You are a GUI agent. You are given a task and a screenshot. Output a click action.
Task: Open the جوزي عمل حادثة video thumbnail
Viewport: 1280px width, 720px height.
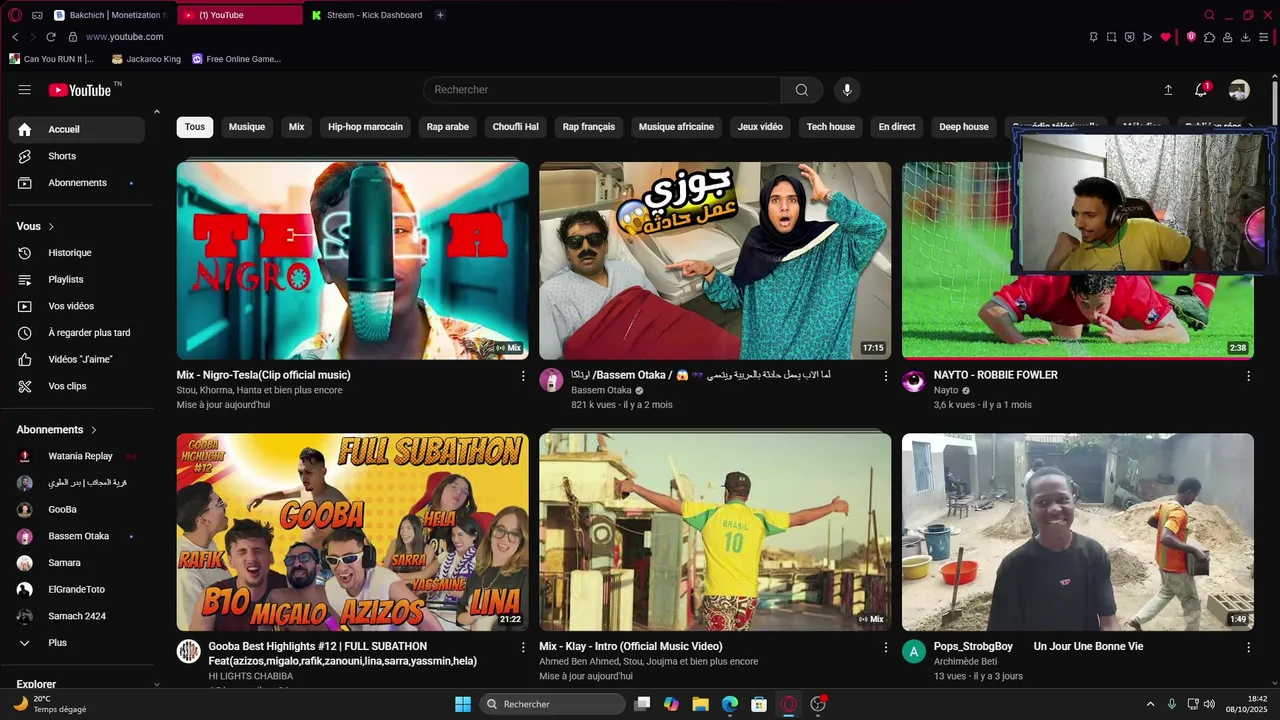coord(715,261)
